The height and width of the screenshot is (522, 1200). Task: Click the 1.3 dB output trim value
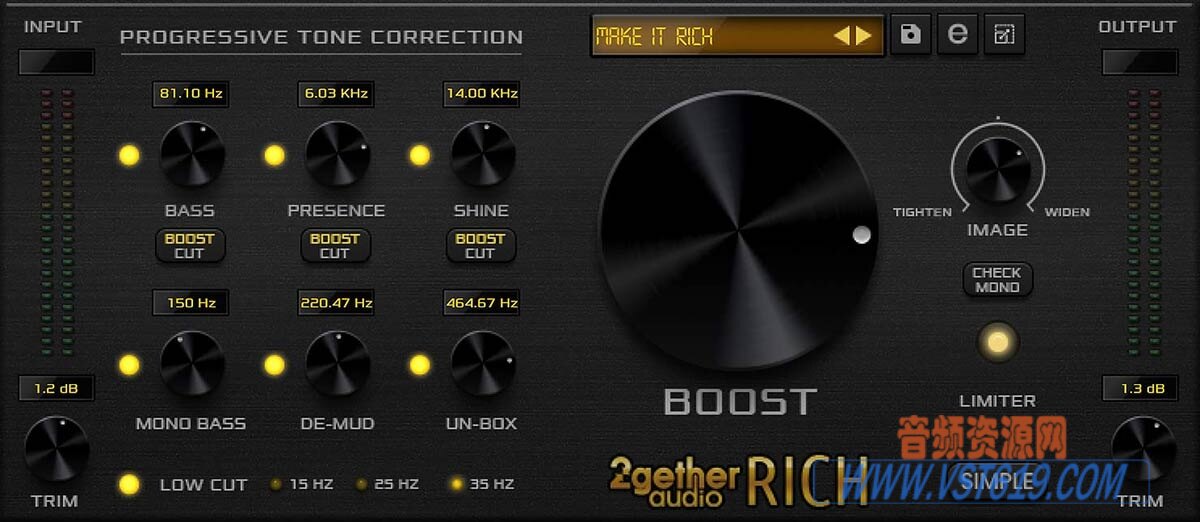tap(1140, 388)
